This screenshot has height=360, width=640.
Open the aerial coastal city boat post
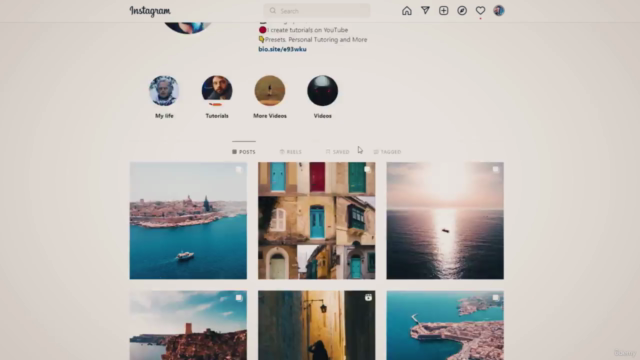coord(188,220)
